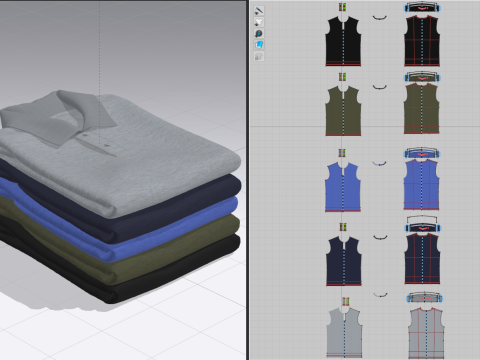Select the black collar pattern piece
Screen dimensions: 480x360
[422, 7]
